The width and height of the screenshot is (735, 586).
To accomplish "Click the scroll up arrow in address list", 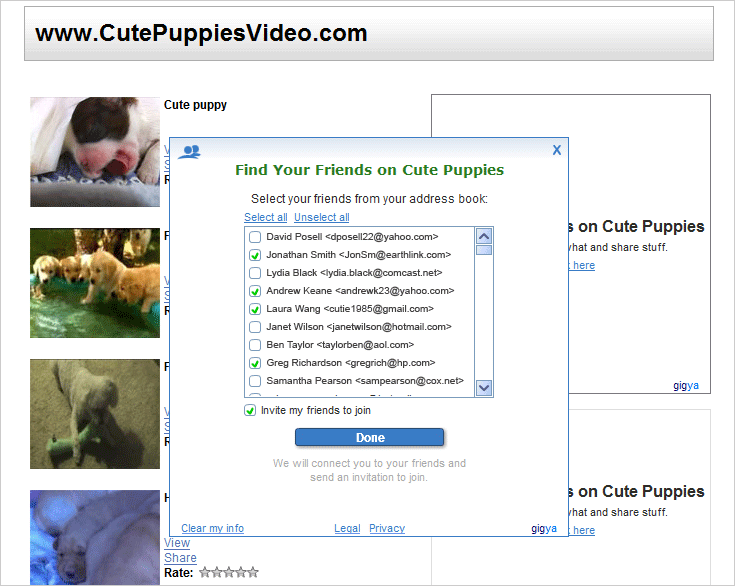I will [484, 236].
